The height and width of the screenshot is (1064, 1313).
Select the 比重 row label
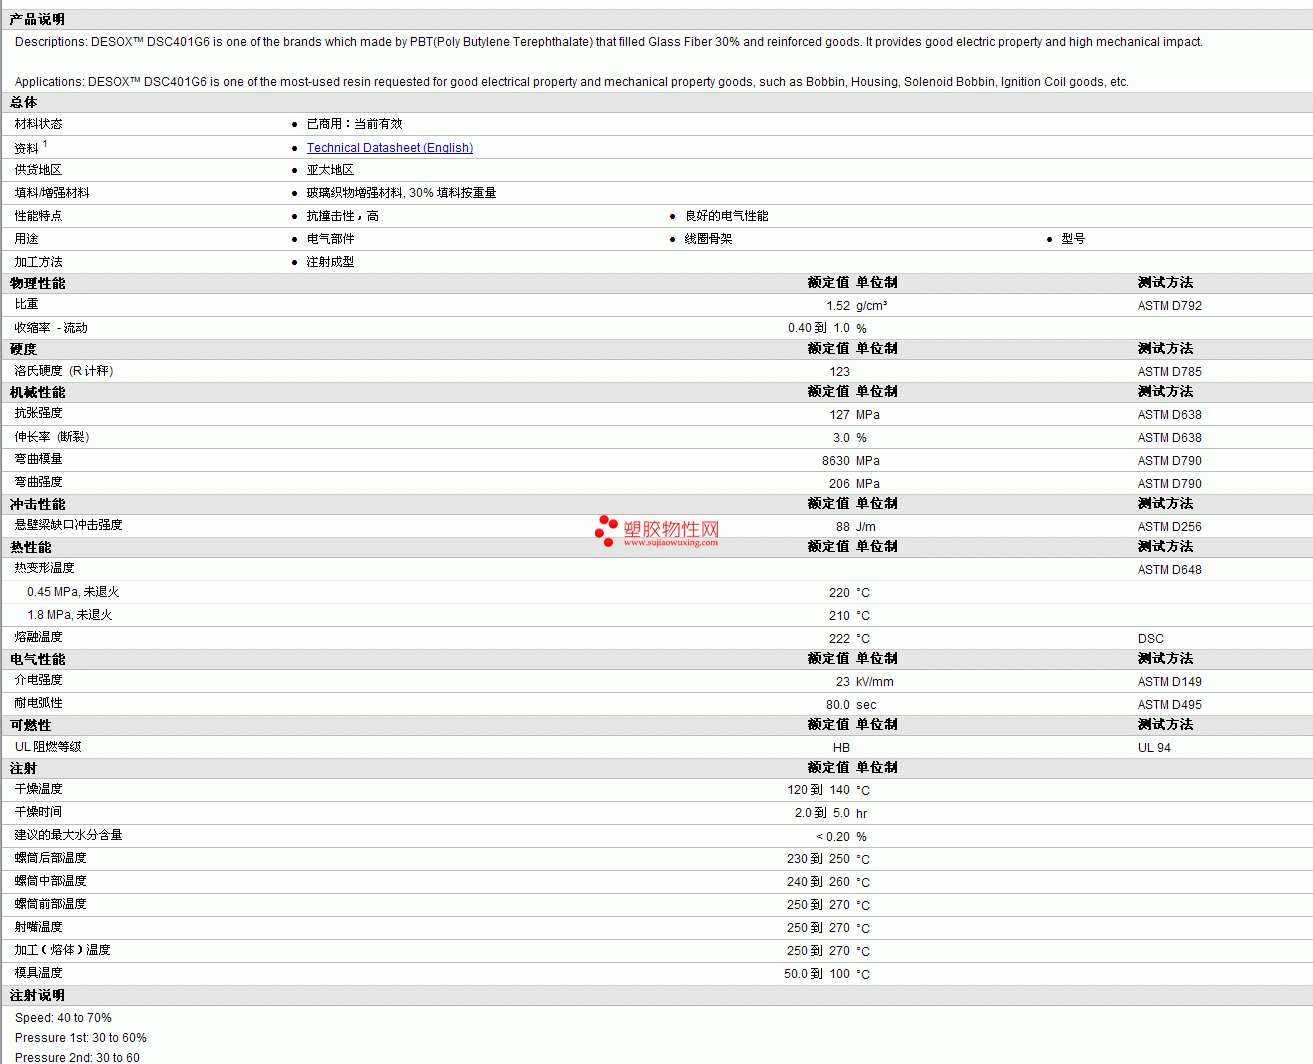coord(26,304)
